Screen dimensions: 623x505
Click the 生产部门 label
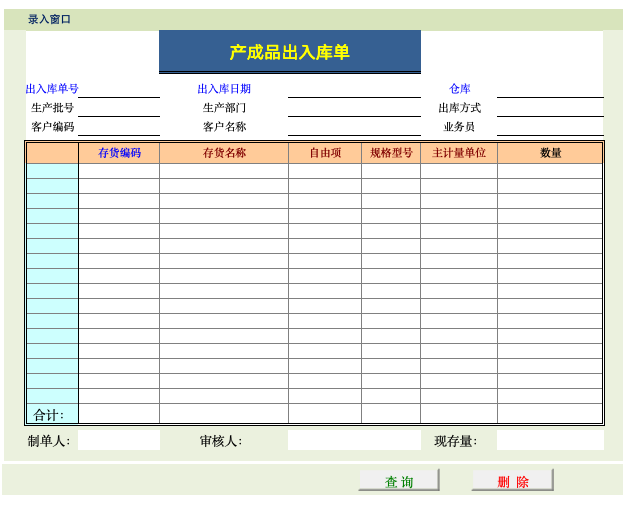(224, 108)
